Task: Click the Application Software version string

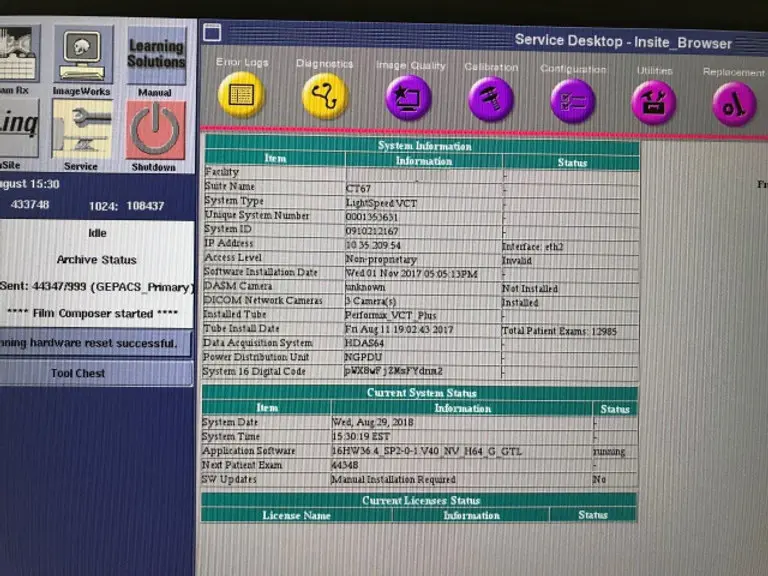Action: coord(427,451)
